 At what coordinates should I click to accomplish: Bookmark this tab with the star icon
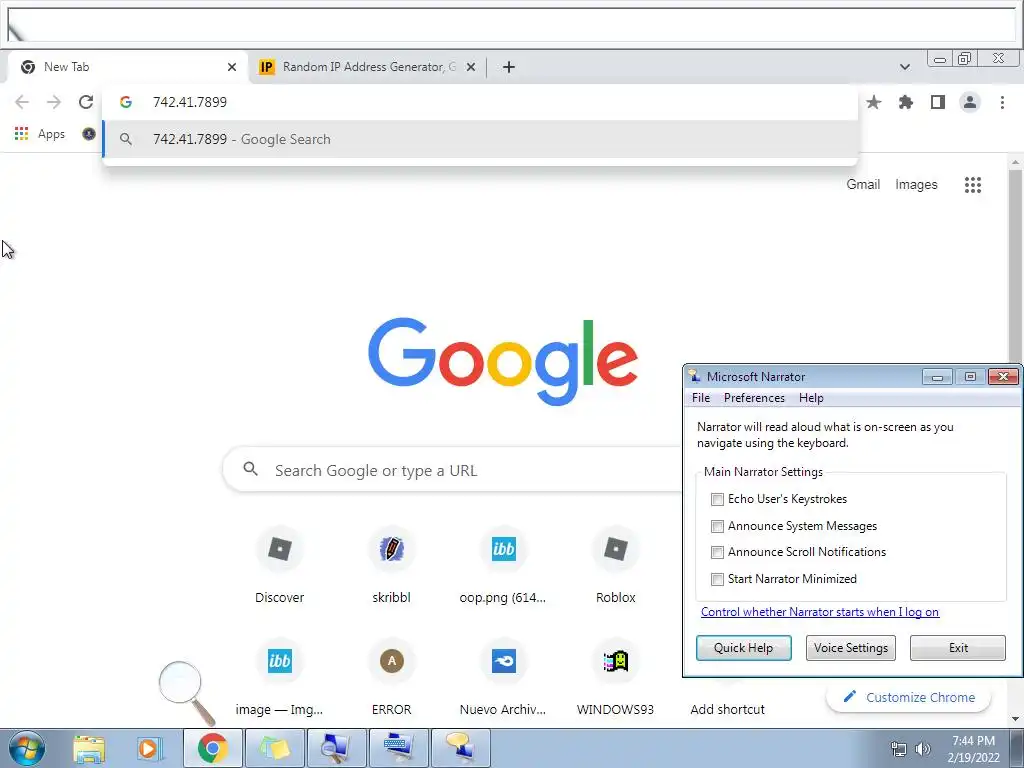click(873, 102)
